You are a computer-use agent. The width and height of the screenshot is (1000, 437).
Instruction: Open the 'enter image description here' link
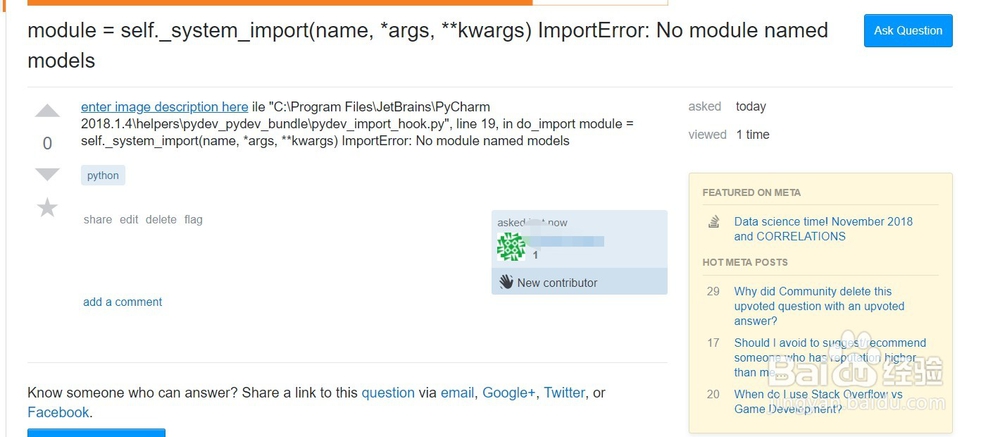164,107
